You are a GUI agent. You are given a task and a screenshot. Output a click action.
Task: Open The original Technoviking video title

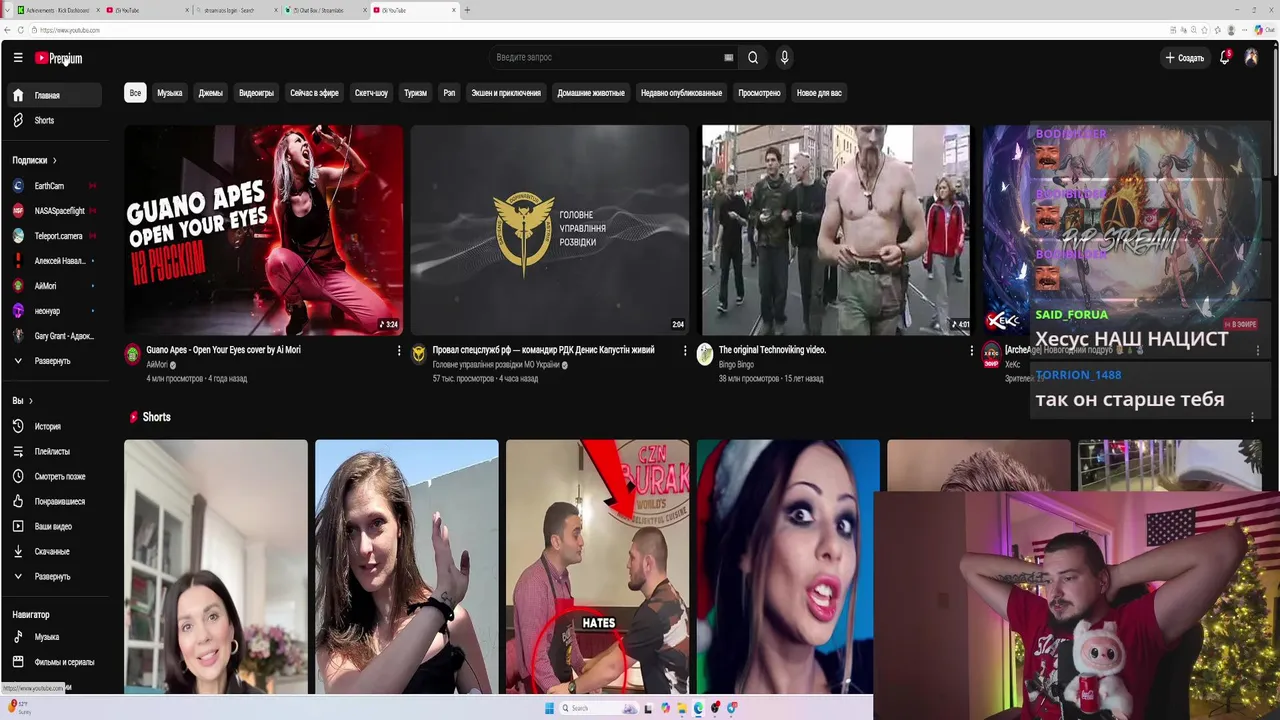pos(772,350)
